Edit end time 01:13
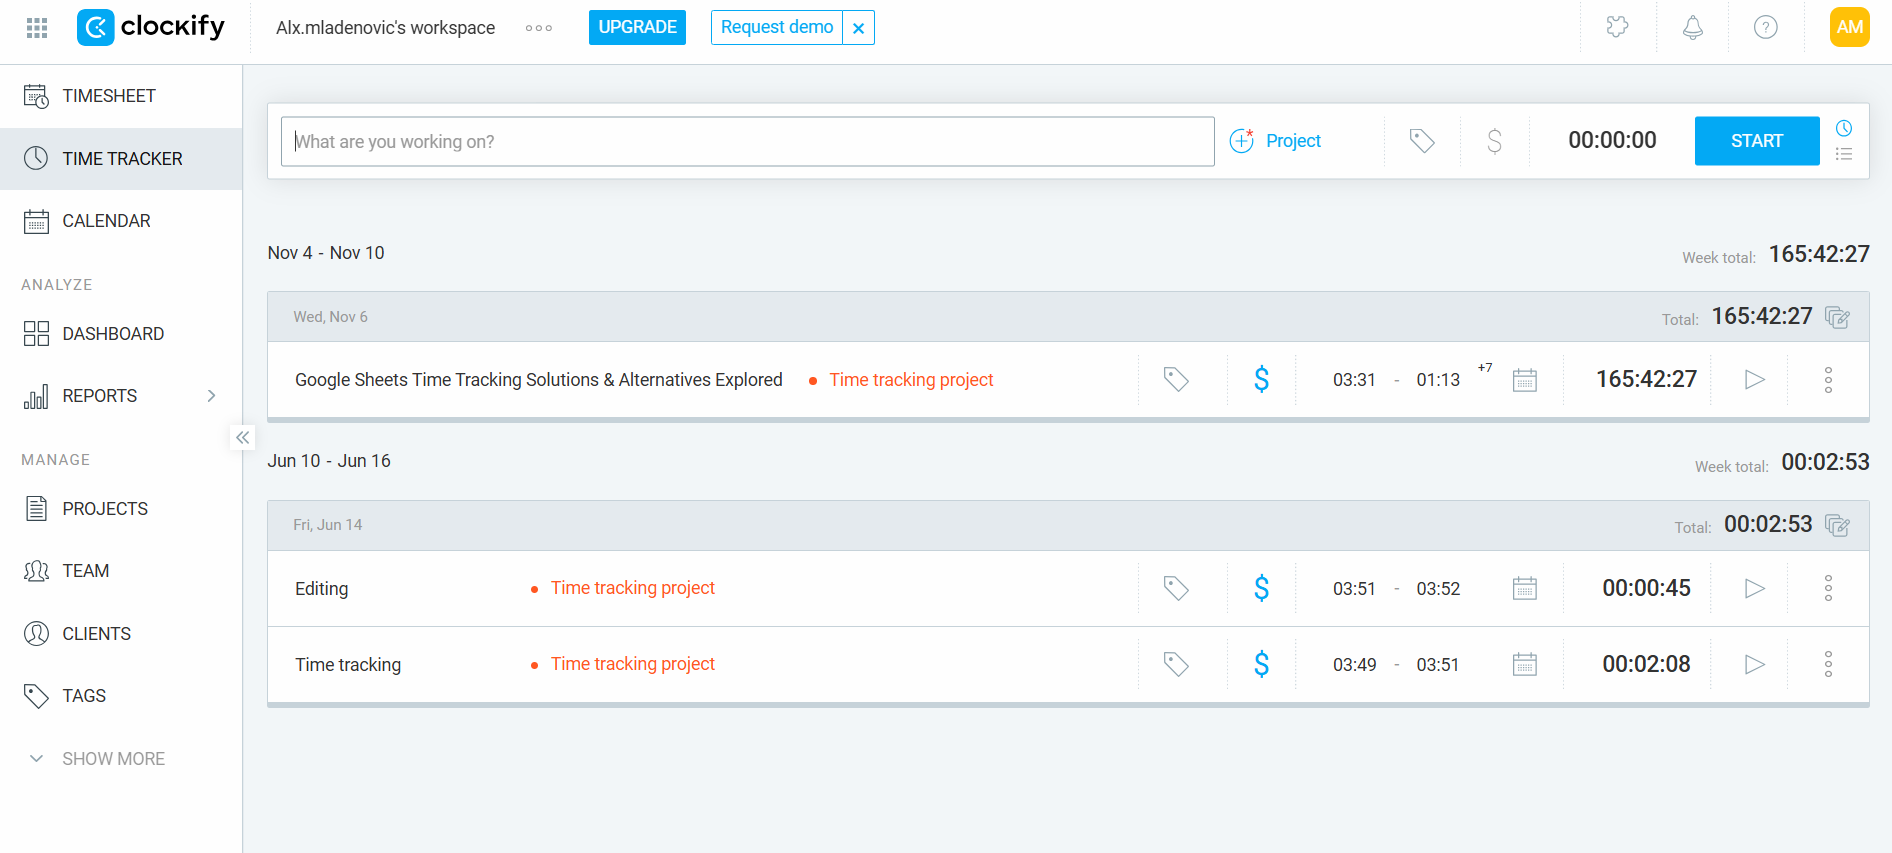 [x=1438, y=380]
